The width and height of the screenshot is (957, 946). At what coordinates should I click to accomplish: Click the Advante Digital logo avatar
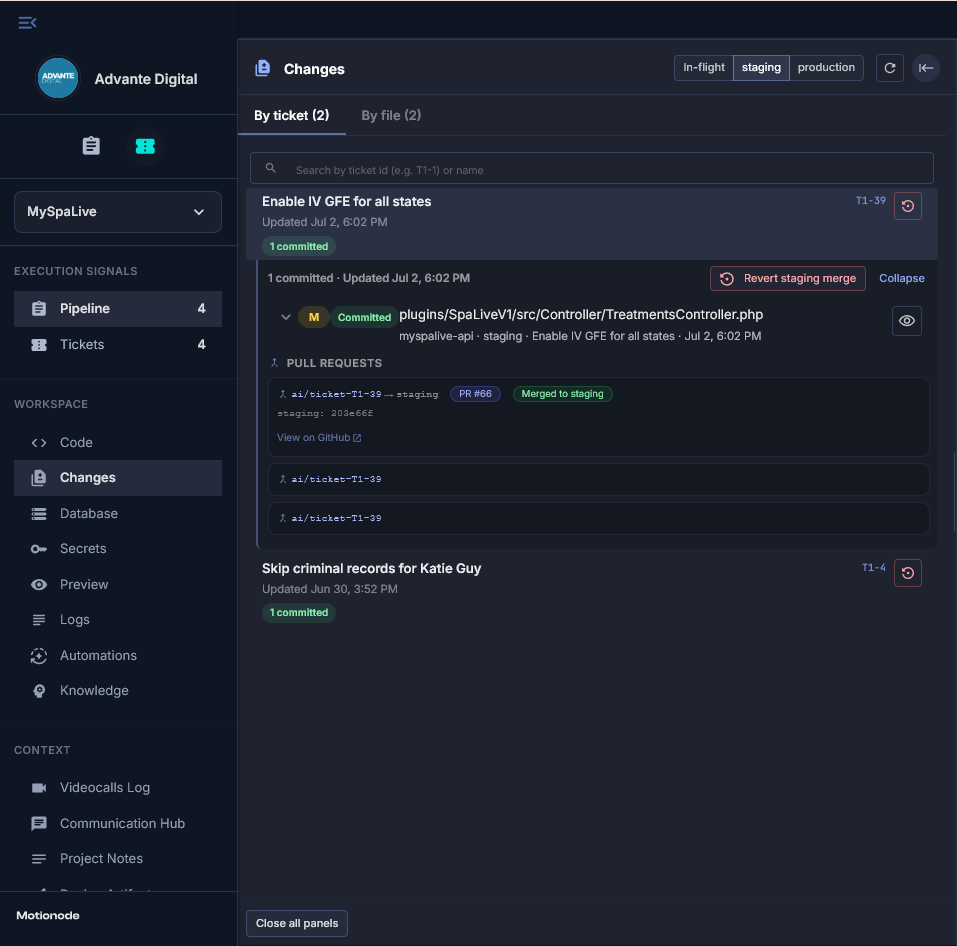tap(58, 78)
